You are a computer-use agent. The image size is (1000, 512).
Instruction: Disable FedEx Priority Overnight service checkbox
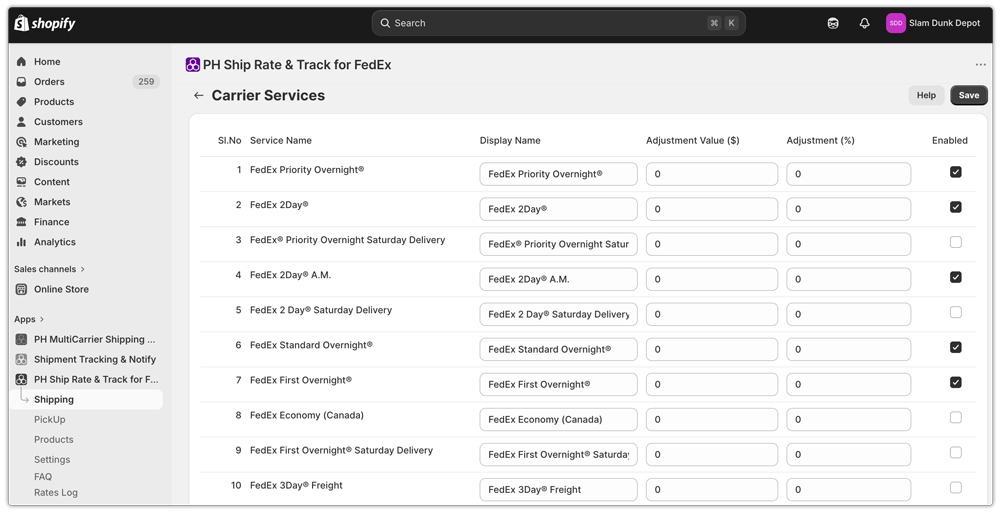tap(955, 172)
